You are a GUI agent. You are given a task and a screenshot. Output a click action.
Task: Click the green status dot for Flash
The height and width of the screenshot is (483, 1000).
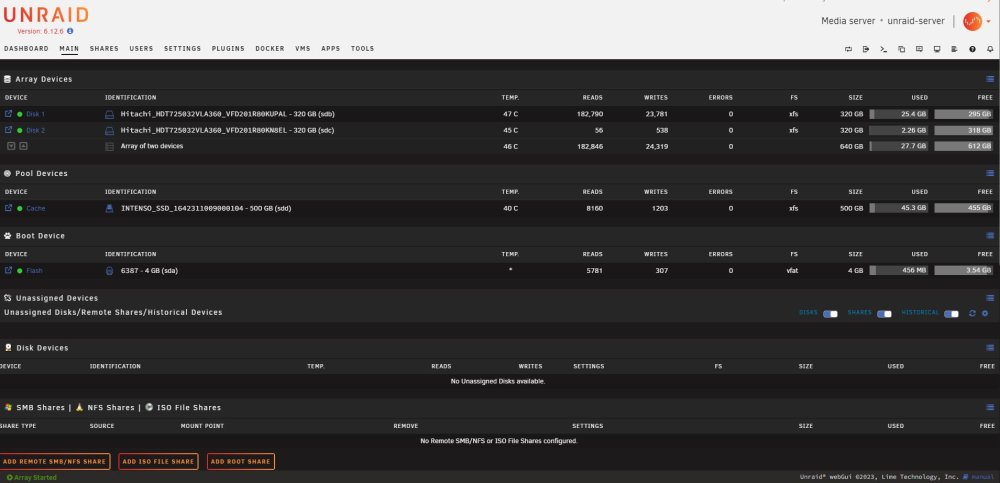pyautogui.click(x=20, y=271)
